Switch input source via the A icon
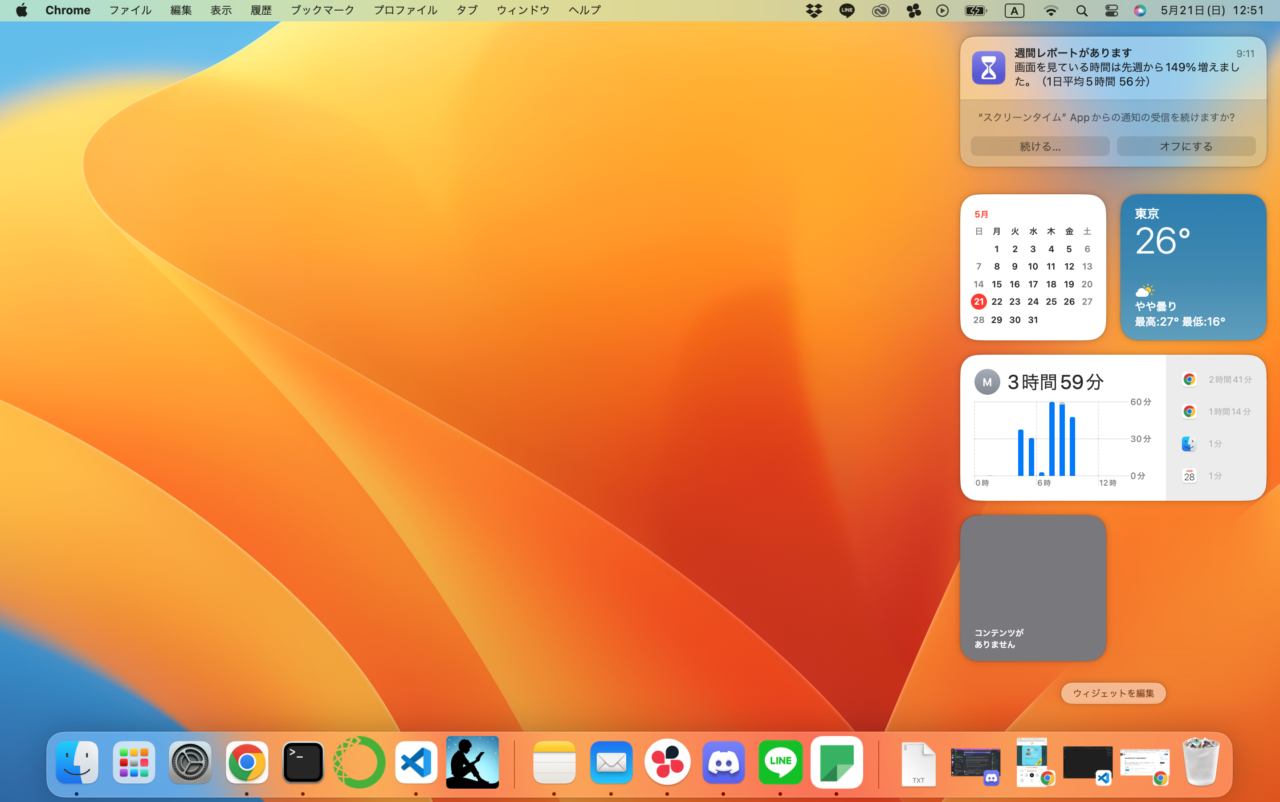The width and height of the screenshot is (1280, 802). pyautogui.click(x=1014, y=10)
